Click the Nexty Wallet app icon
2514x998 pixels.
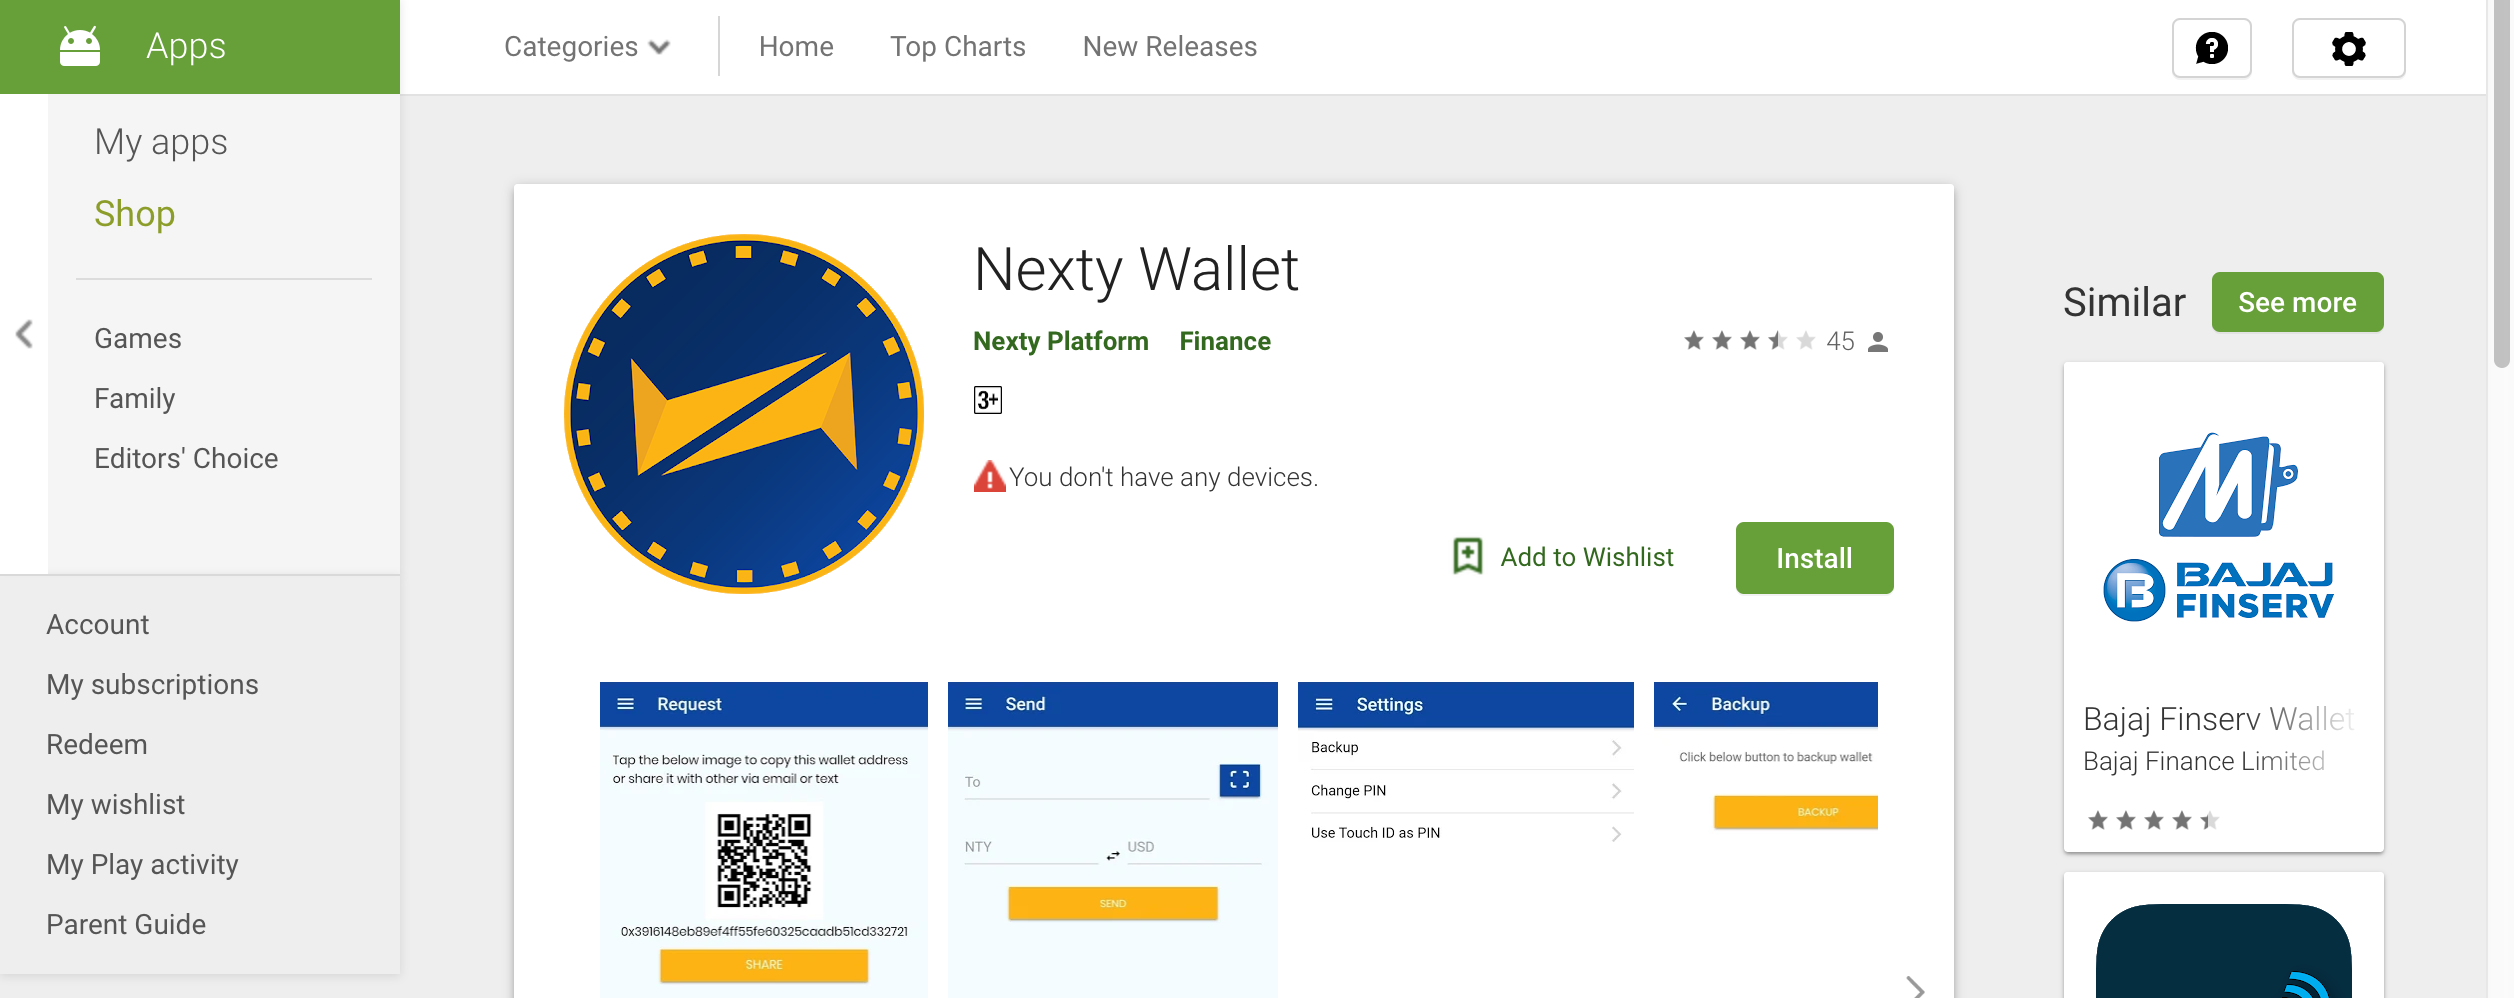tap(744, 414)
